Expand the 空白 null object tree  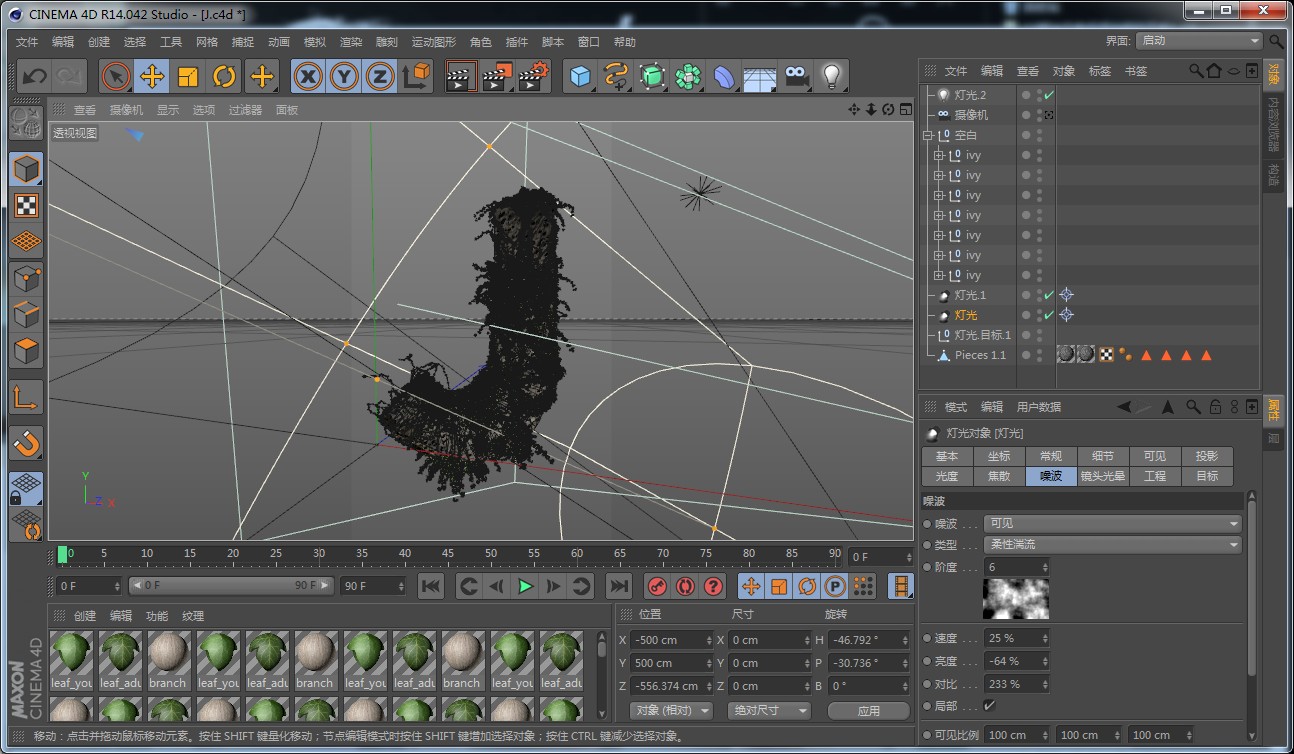coord(928,135)
